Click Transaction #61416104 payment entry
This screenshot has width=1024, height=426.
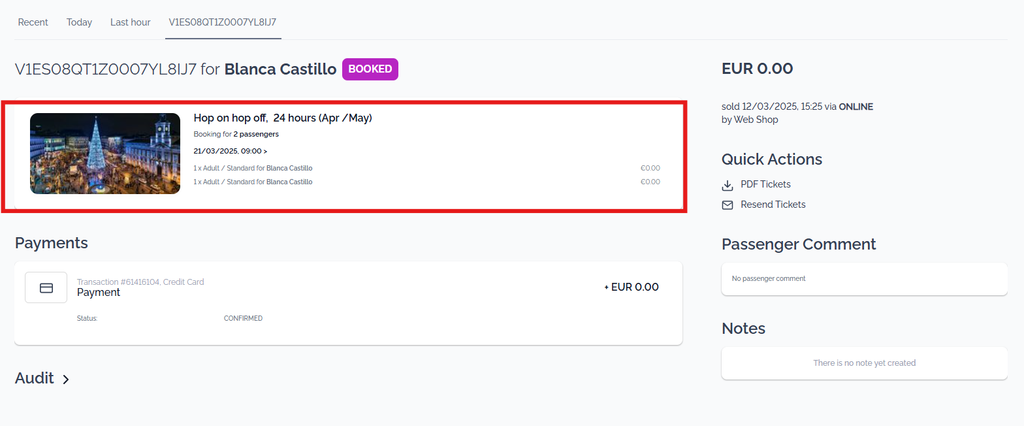[x=348, y=304]
